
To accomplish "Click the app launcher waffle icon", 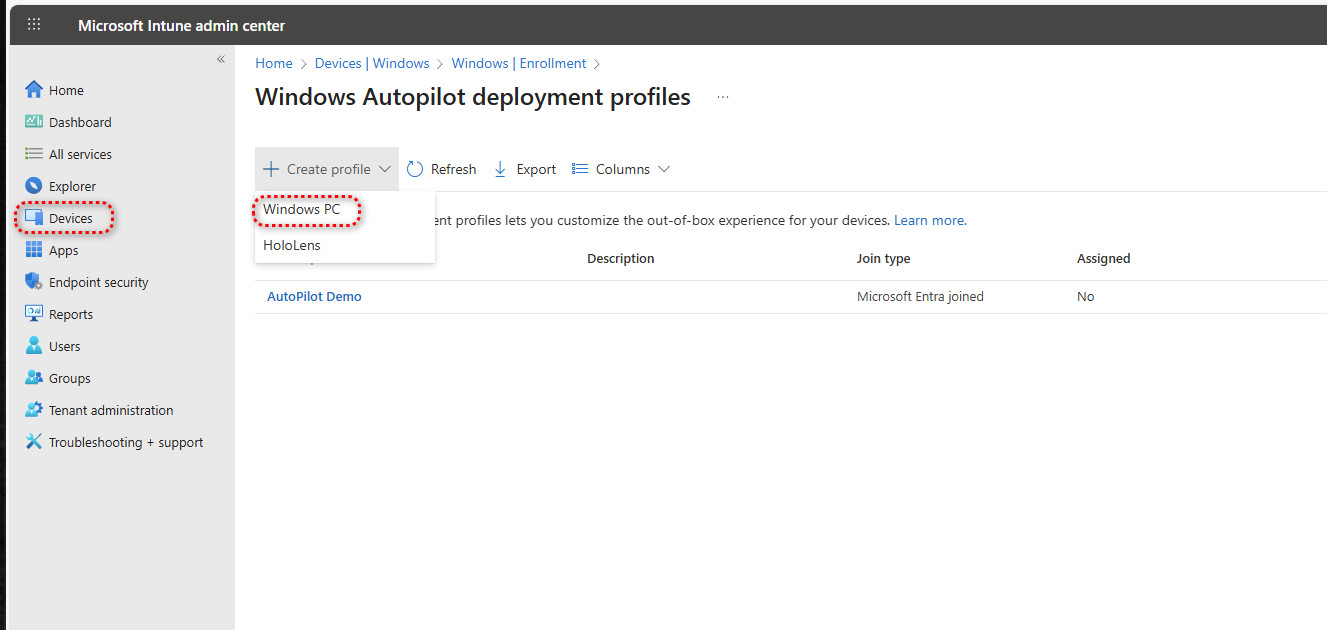I will point(34,25).
